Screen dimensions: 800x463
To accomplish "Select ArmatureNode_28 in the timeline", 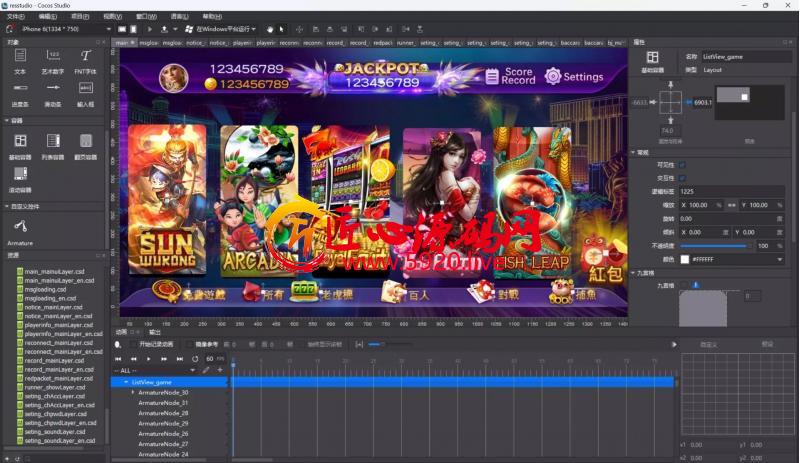I will [x=163, y=413].
